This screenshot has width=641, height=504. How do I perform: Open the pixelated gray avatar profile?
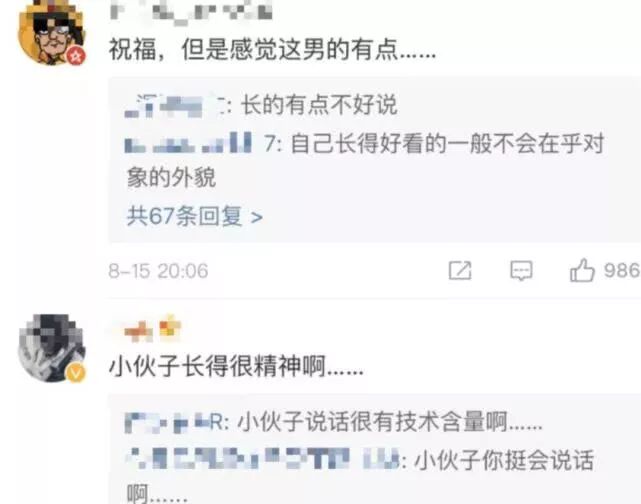point(51,348)
